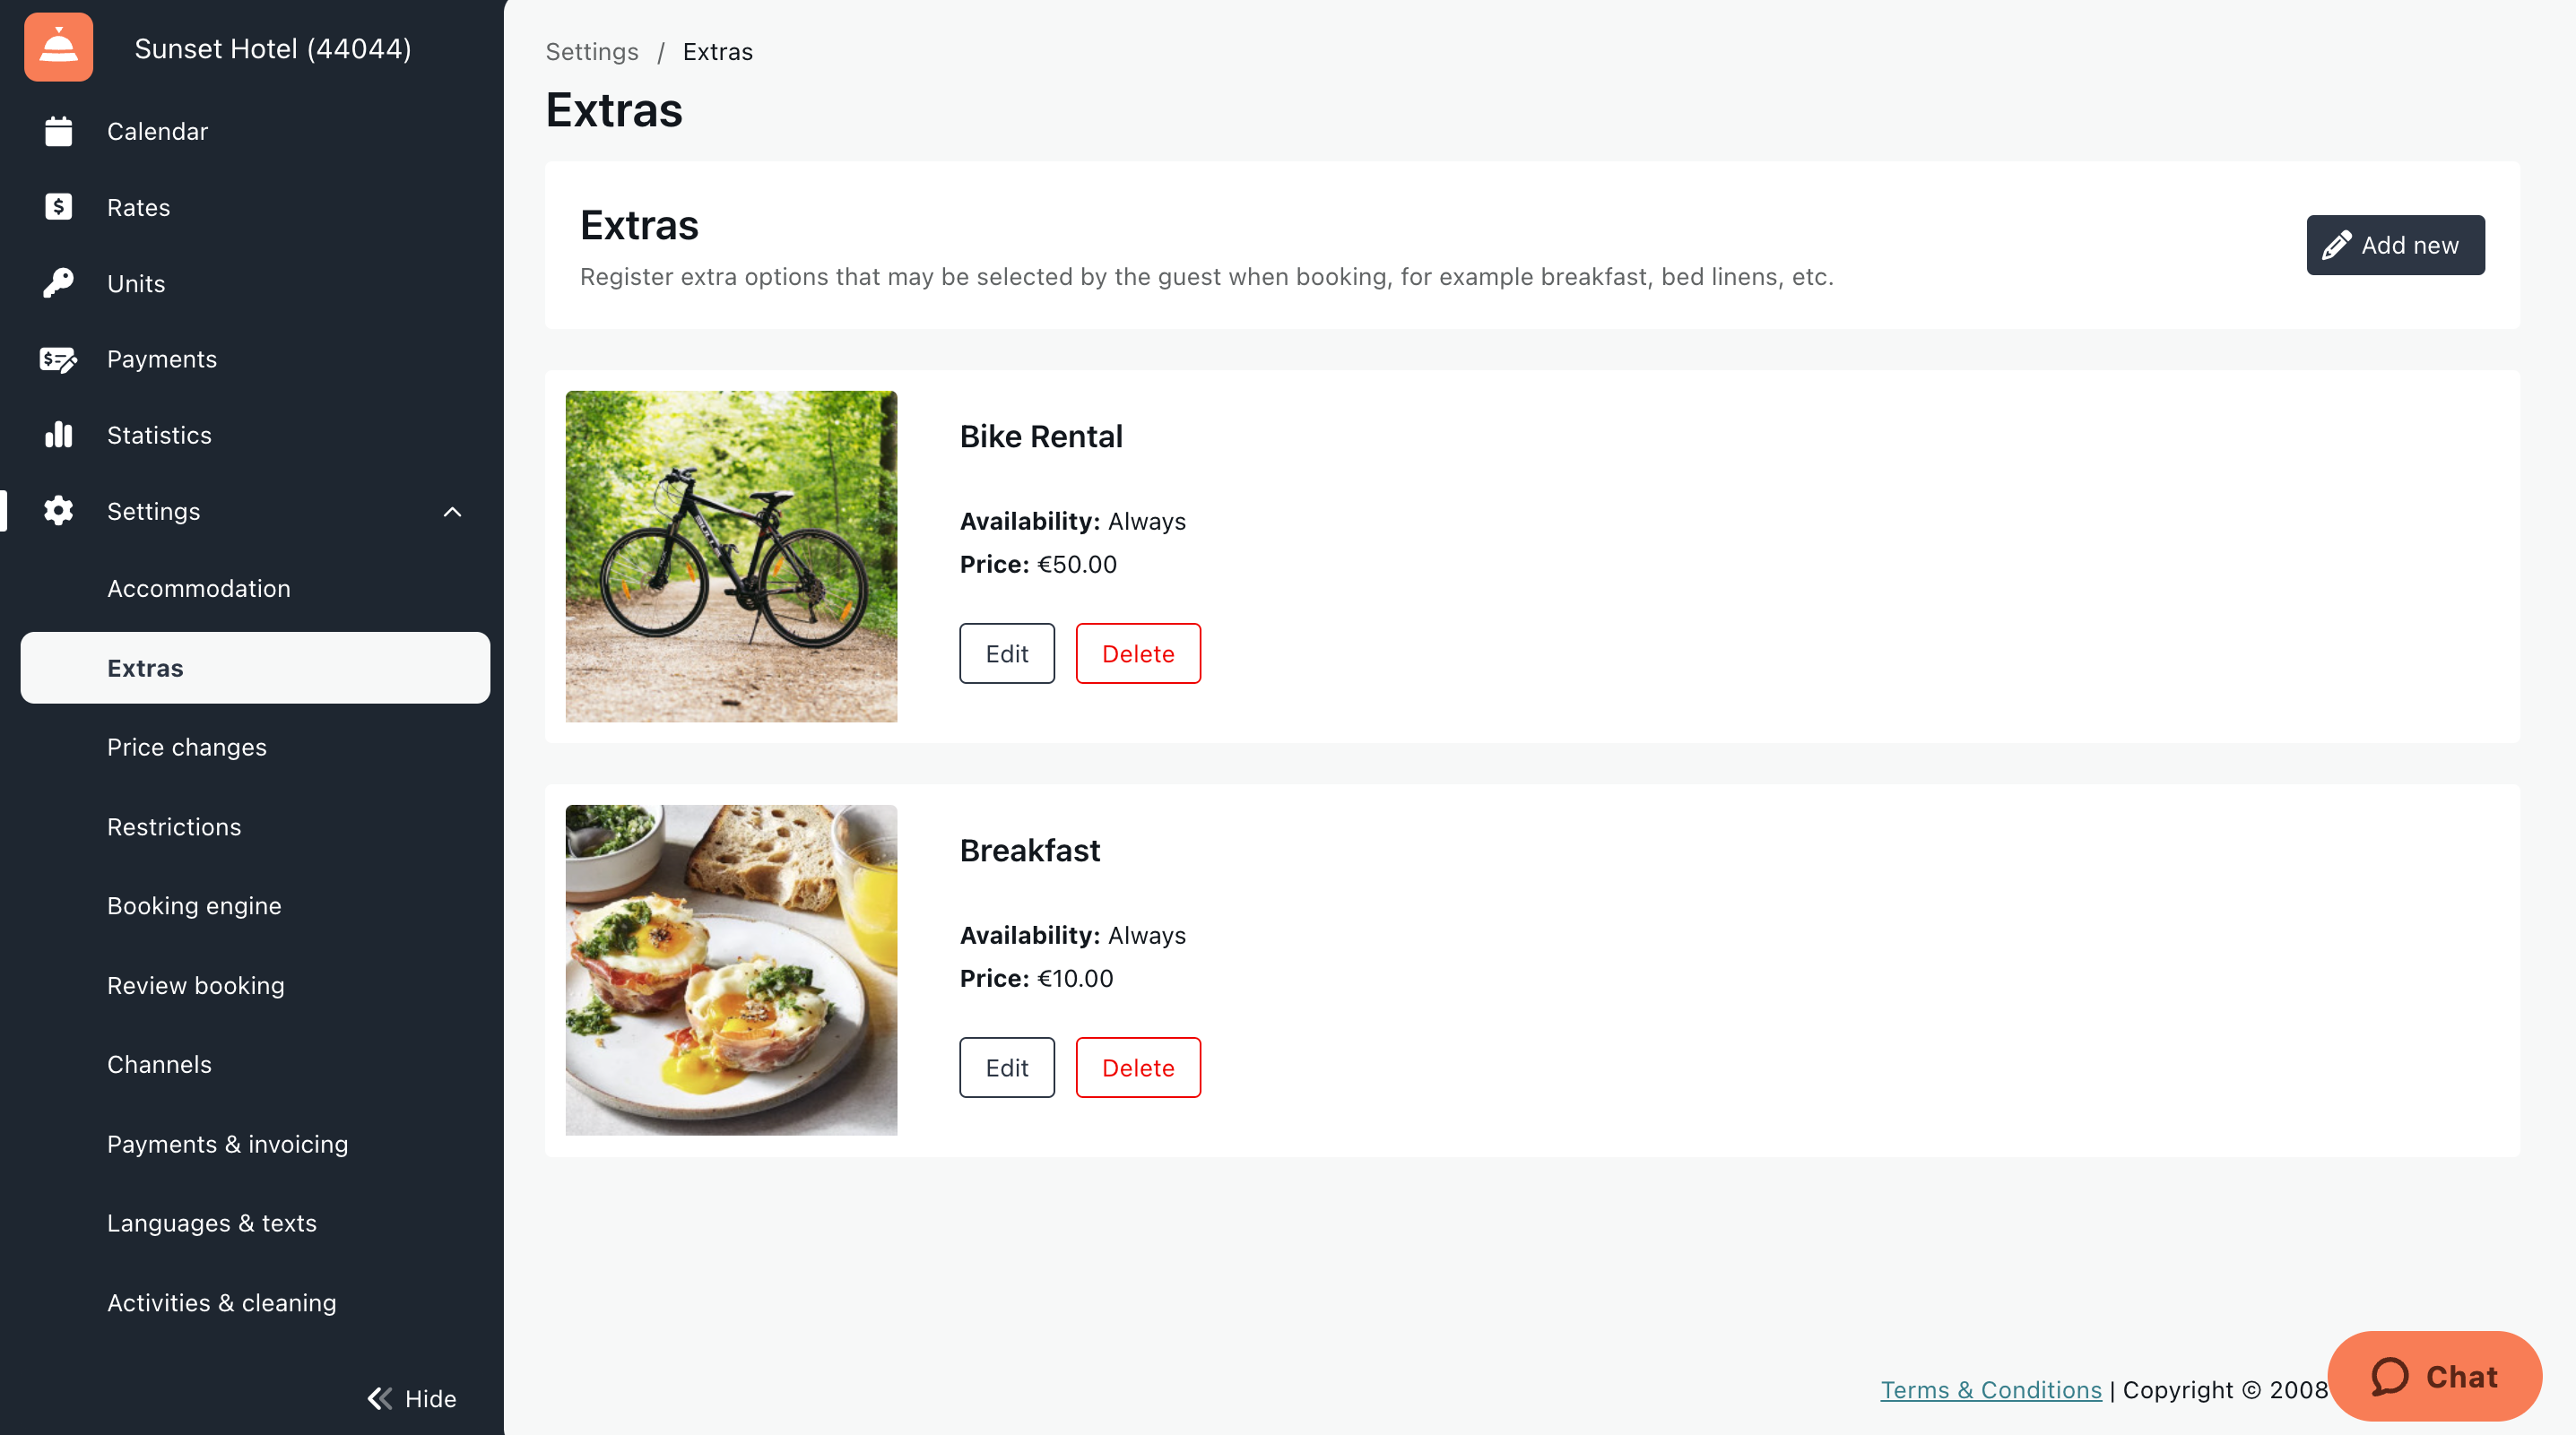Select Channels in the settings submenu
Viewport: 2576px width, 1435px height.
pos(159,1064)
